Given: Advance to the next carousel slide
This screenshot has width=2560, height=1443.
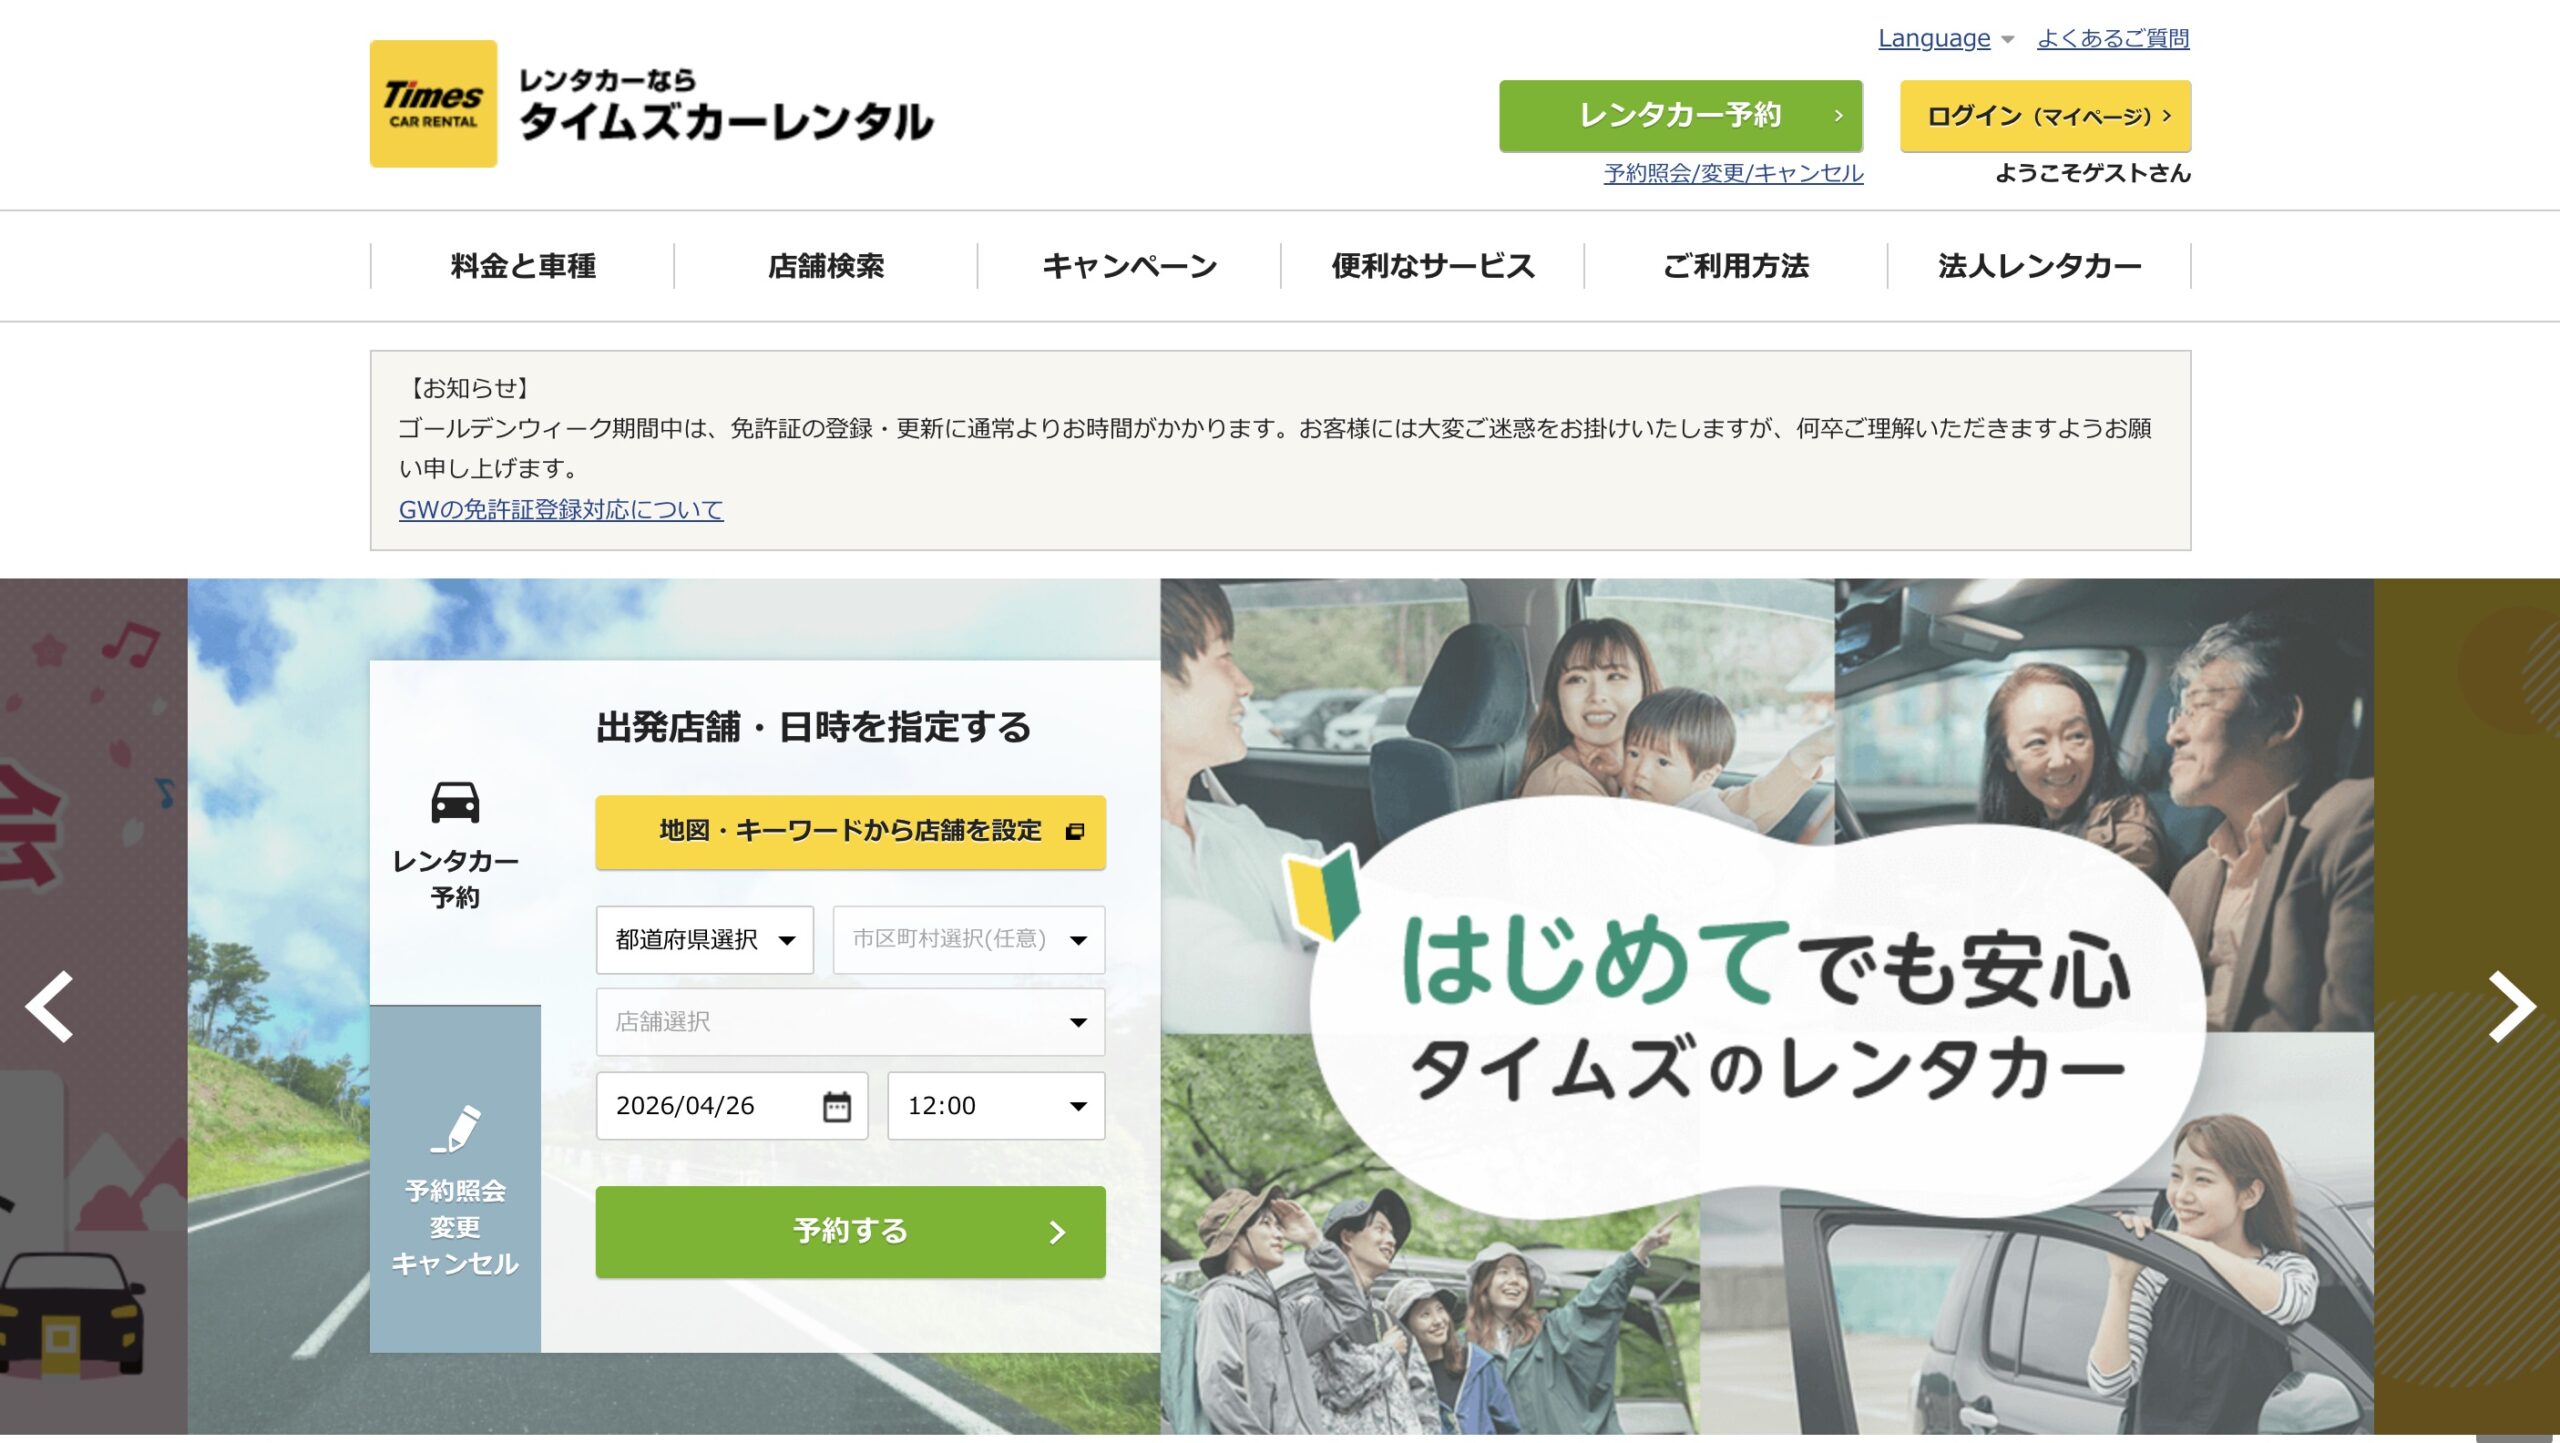Looking at the screenshot, I should point(2510,1006).
